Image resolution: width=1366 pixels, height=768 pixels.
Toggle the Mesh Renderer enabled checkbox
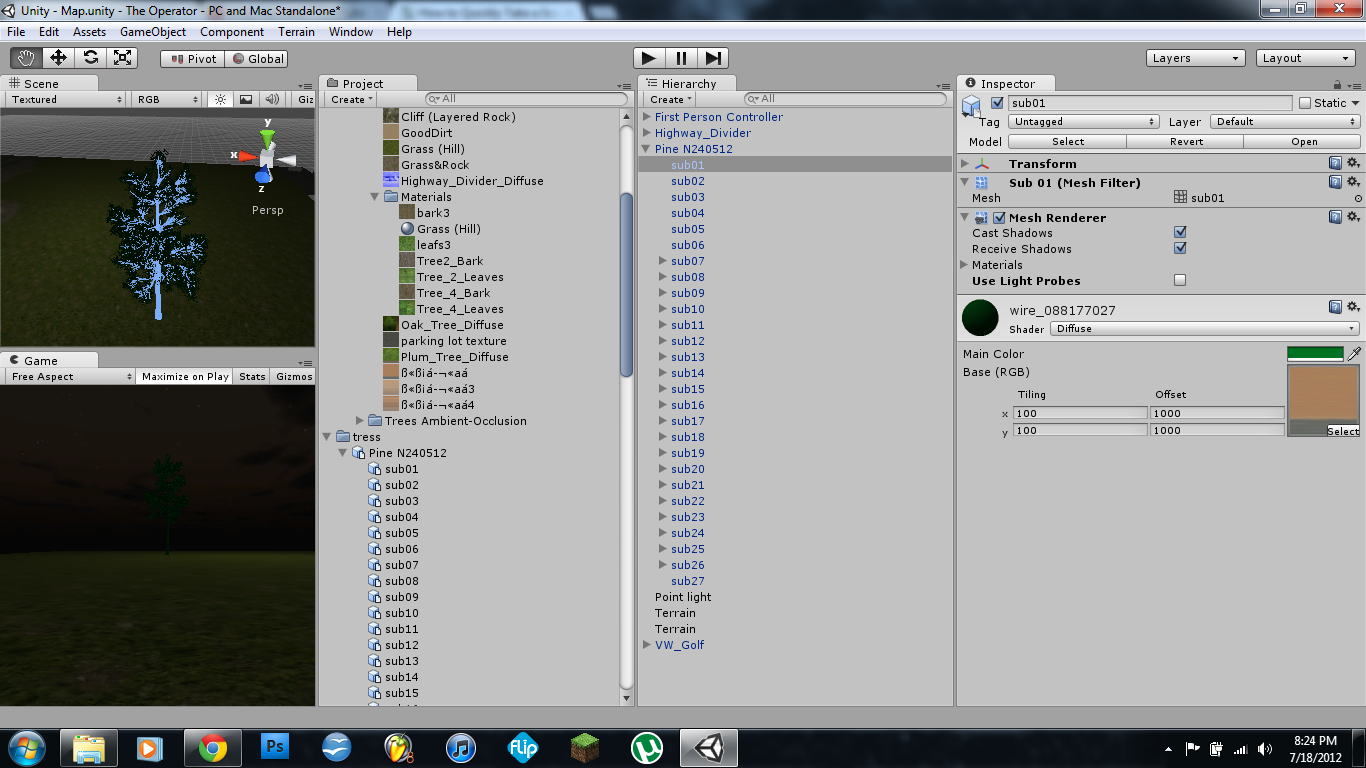point(999,217)
